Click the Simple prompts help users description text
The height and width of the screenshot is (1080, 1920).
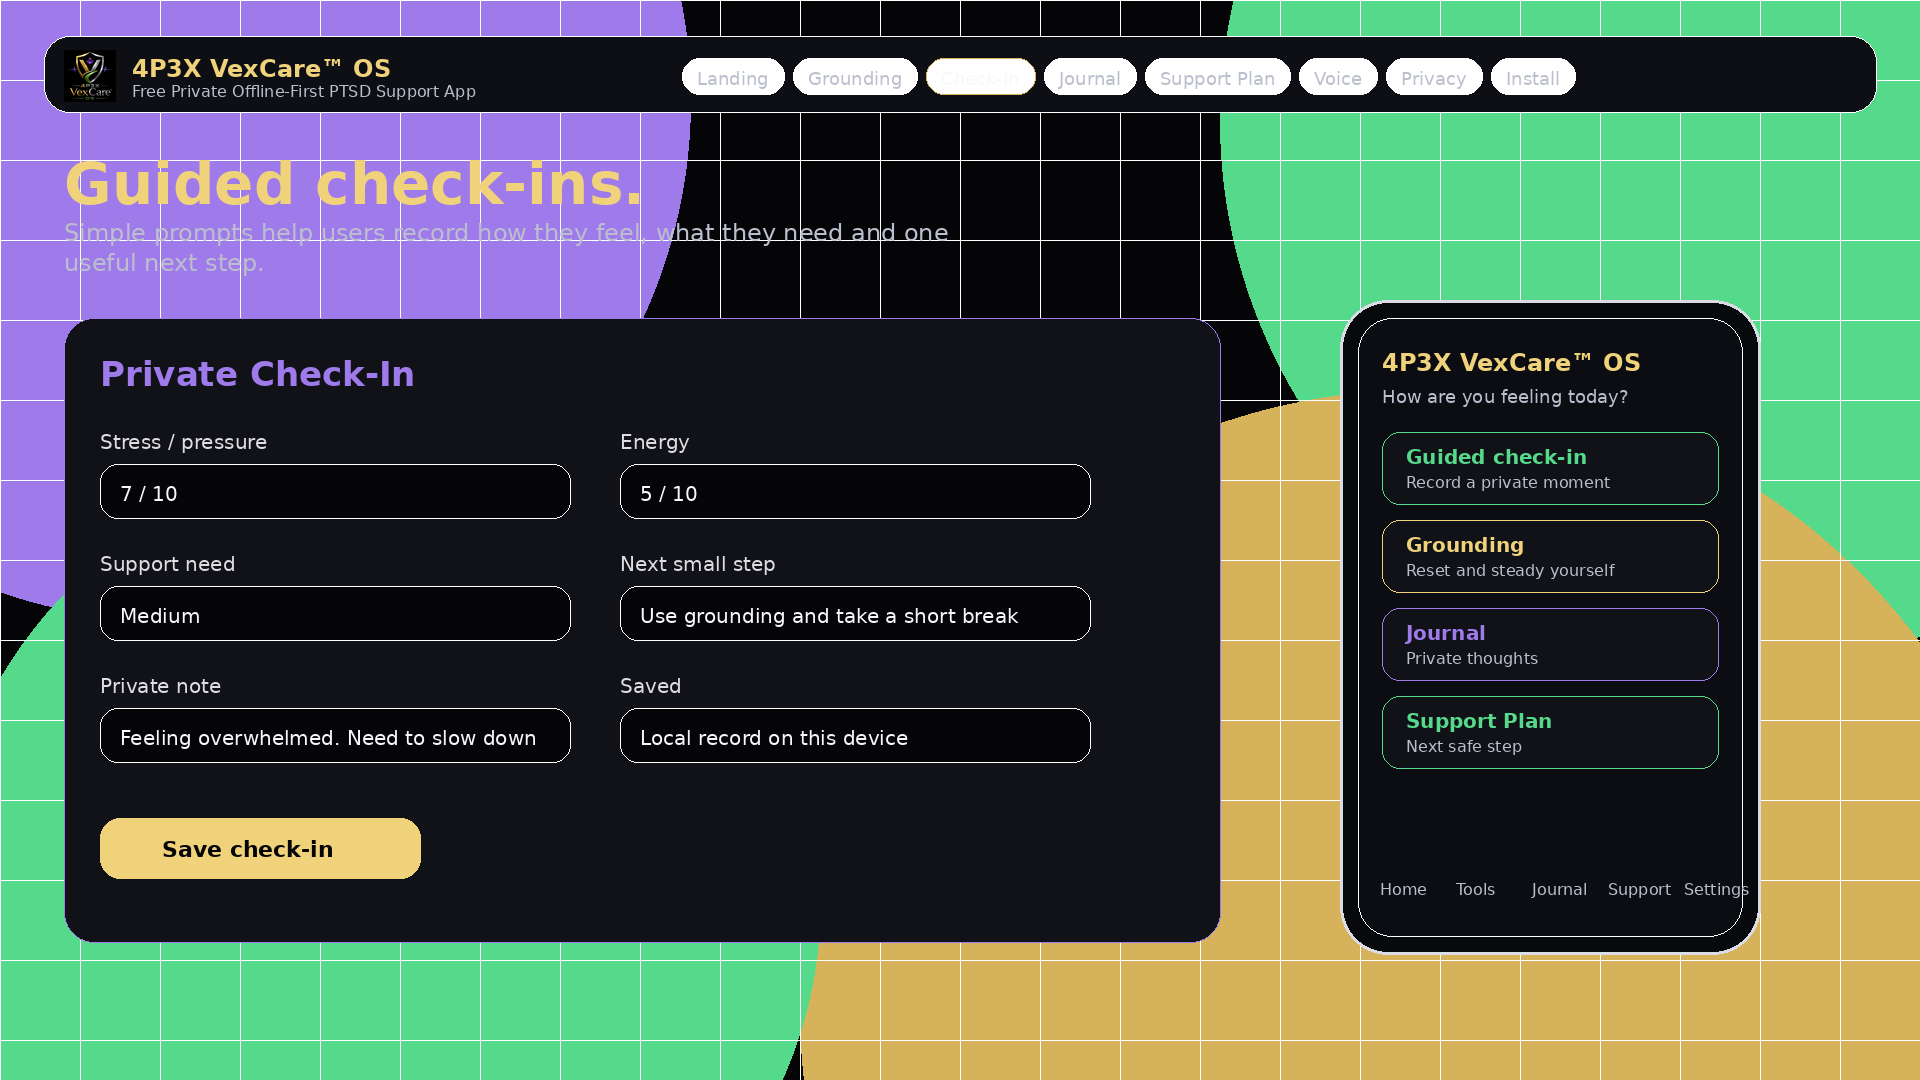click(506, 247)
